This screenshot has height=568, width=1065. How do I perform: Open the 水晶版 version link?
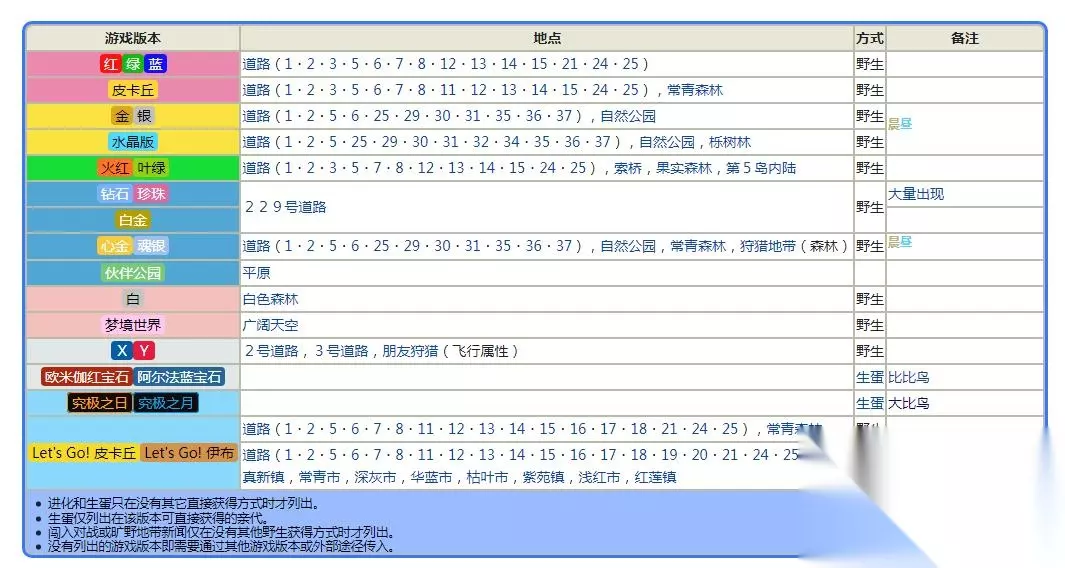point(133,142)
